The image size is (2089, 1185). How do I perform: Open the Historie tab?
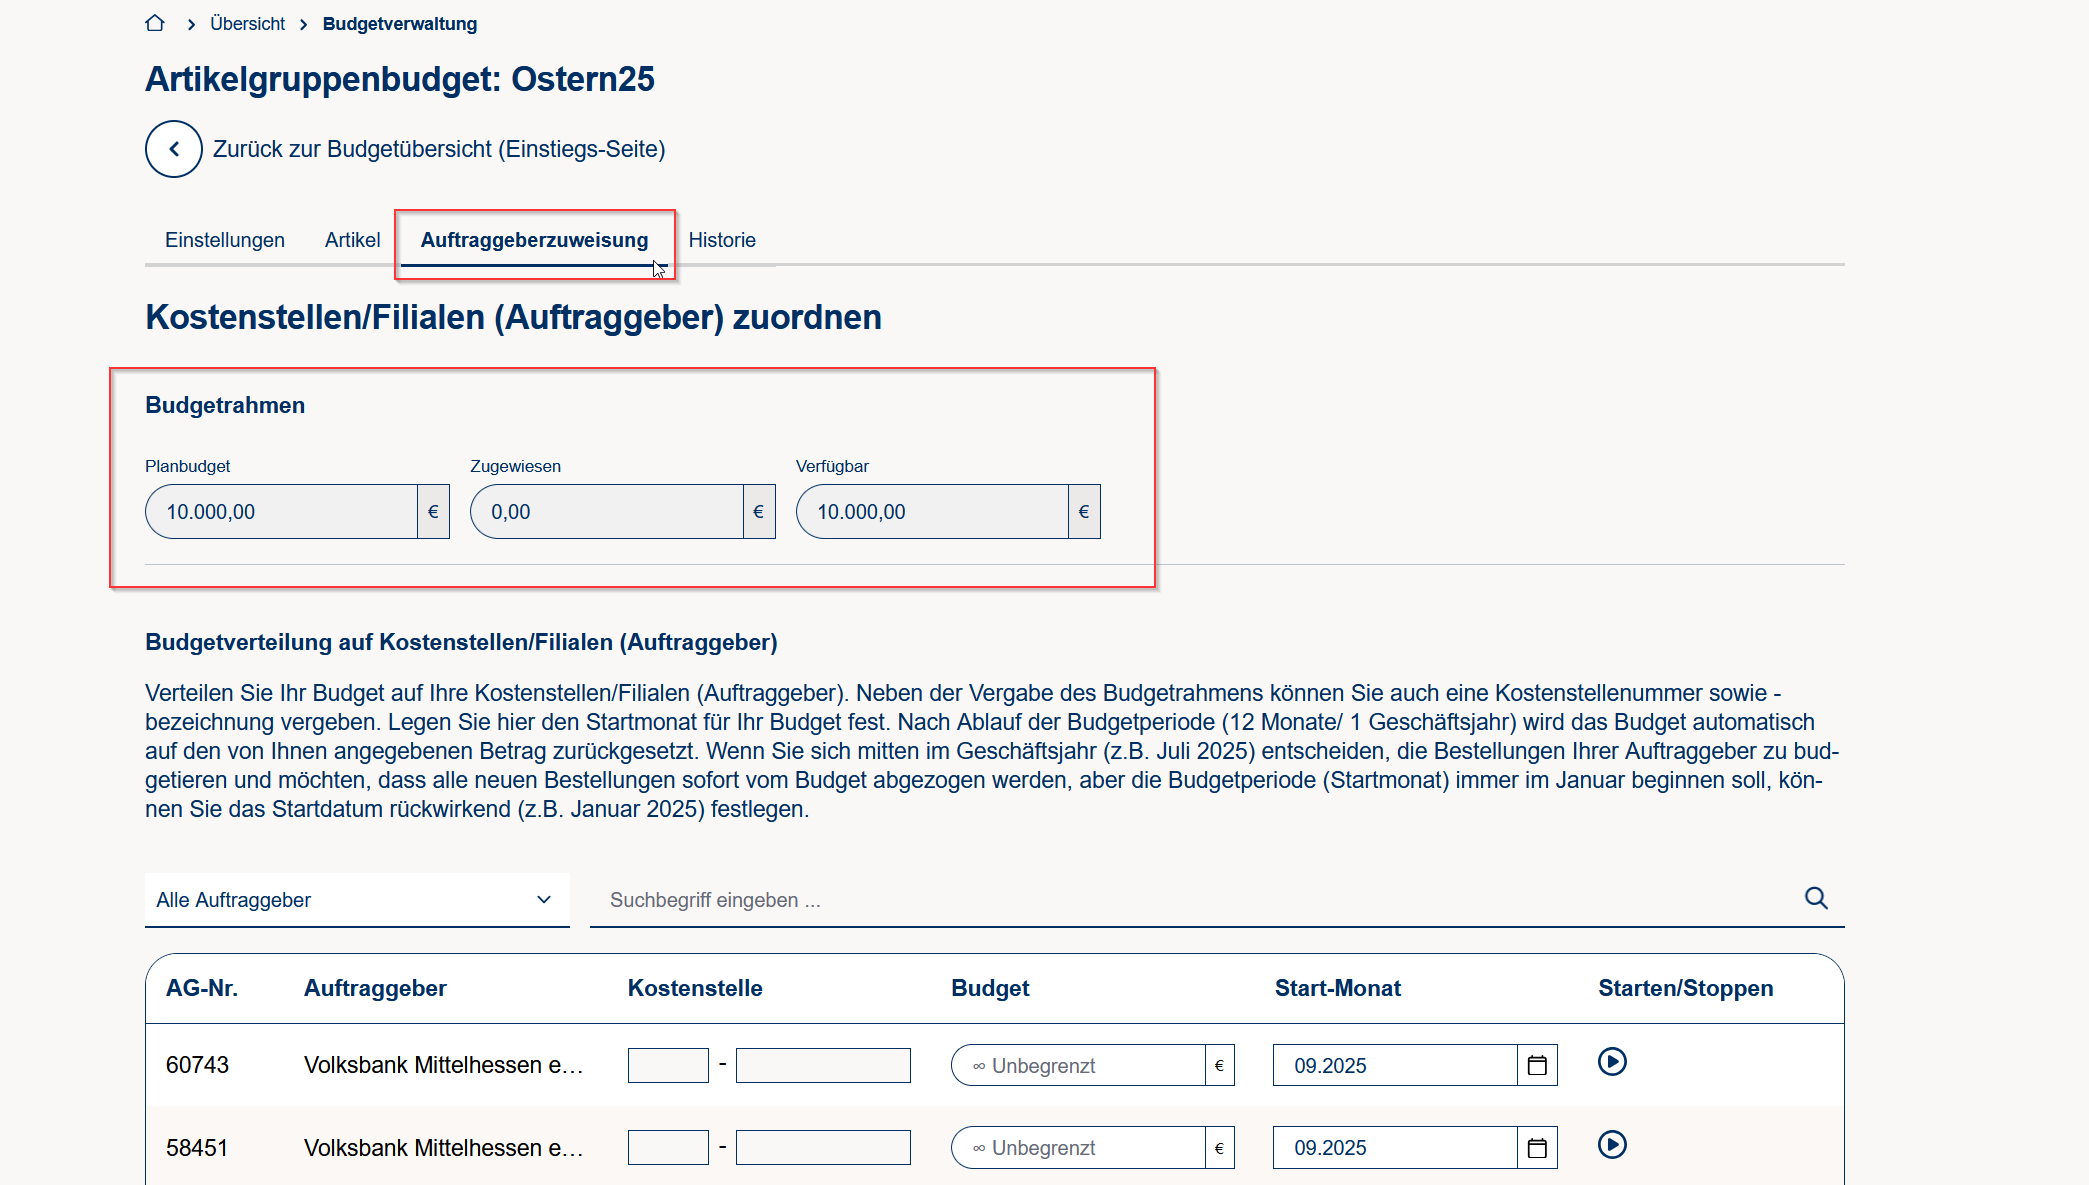click(x=721, y=240)
